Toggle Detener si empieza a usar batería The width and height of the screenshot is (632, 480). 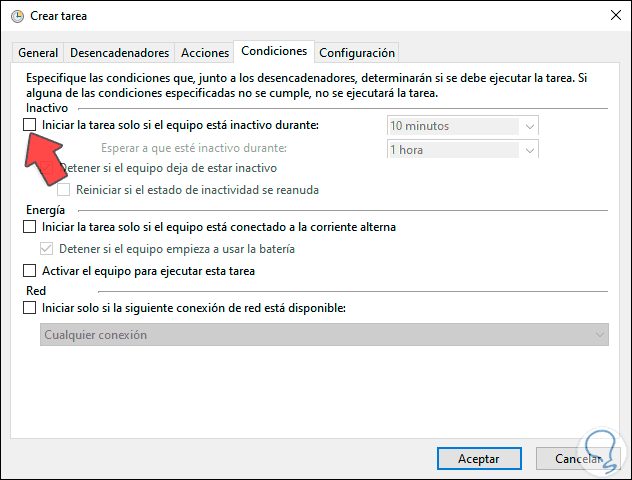point(47,248)
